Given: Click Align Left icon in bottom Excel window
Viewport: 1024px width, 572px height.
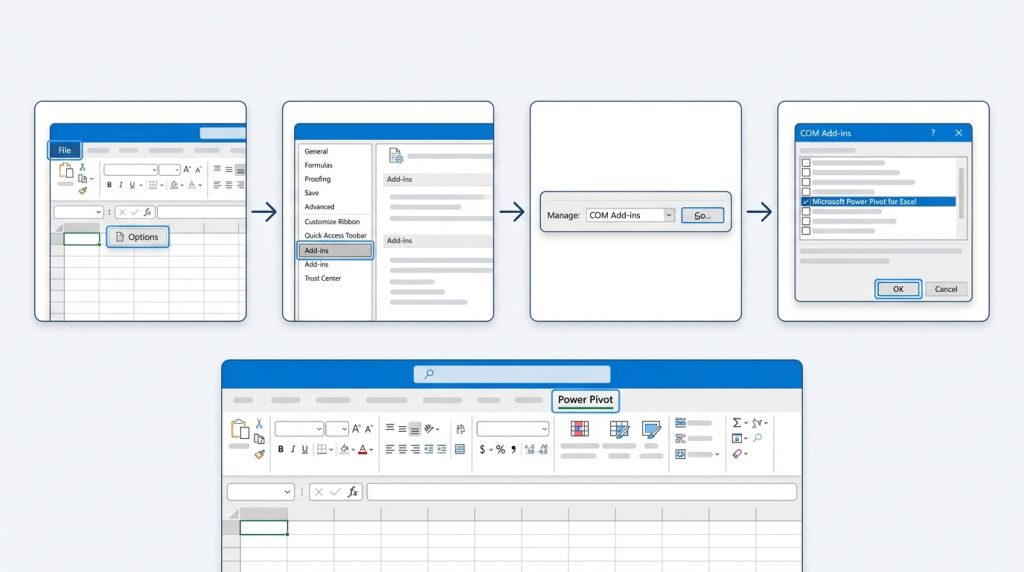Looking at the screenshot, I should click(390, 449).
